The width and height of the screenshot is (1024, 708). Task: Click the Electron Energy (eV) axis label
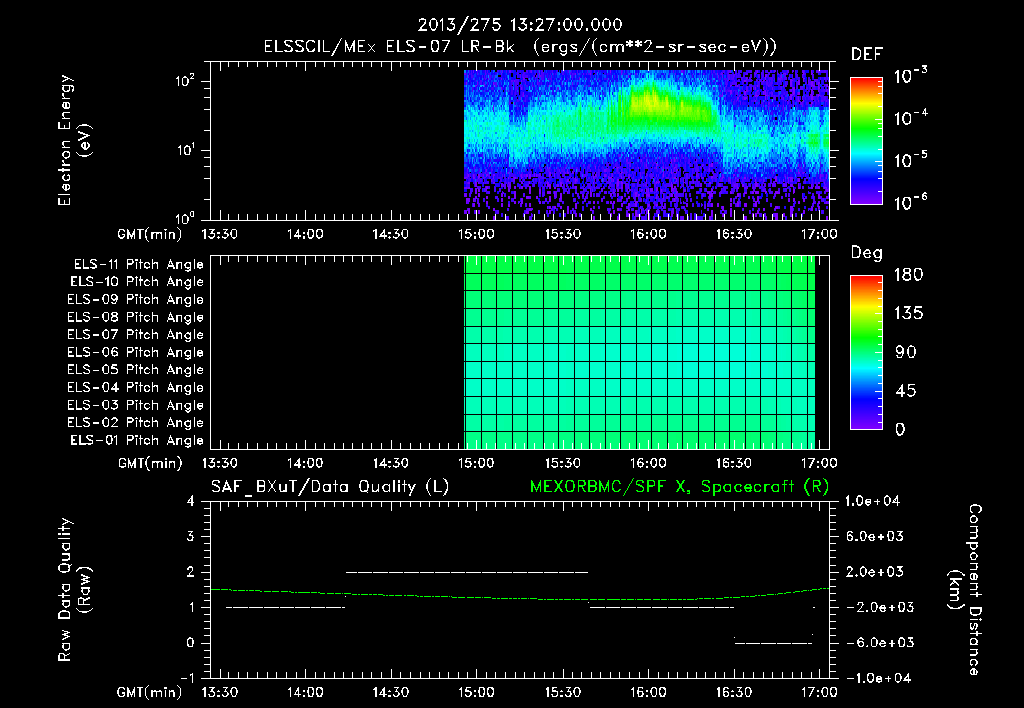click(74, 140)
